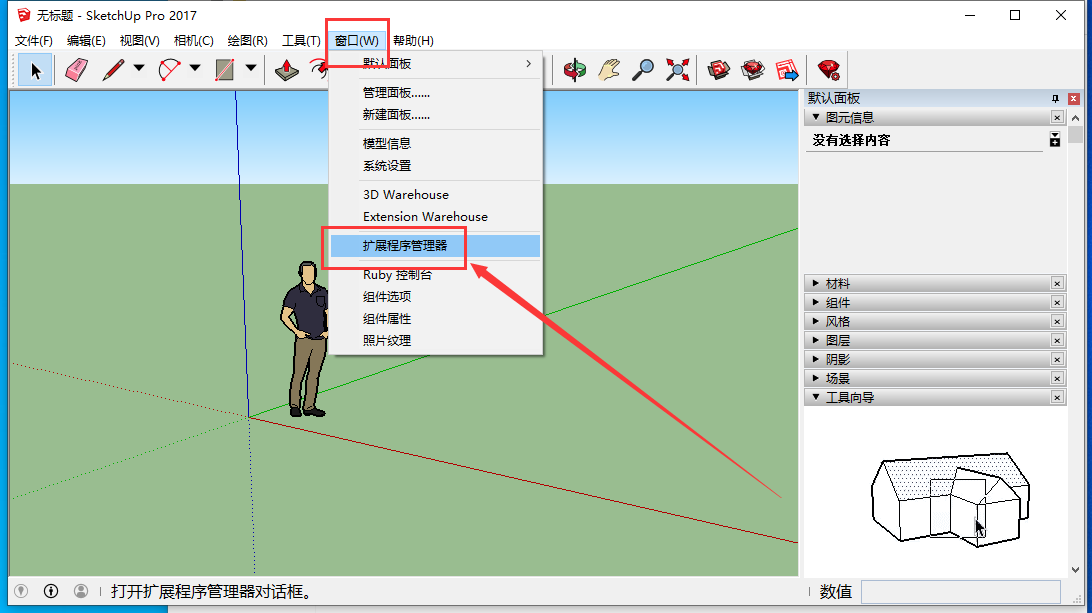1092x613 pixels.
Task: Select the arrow Select tool
Action: pos(35,70)
